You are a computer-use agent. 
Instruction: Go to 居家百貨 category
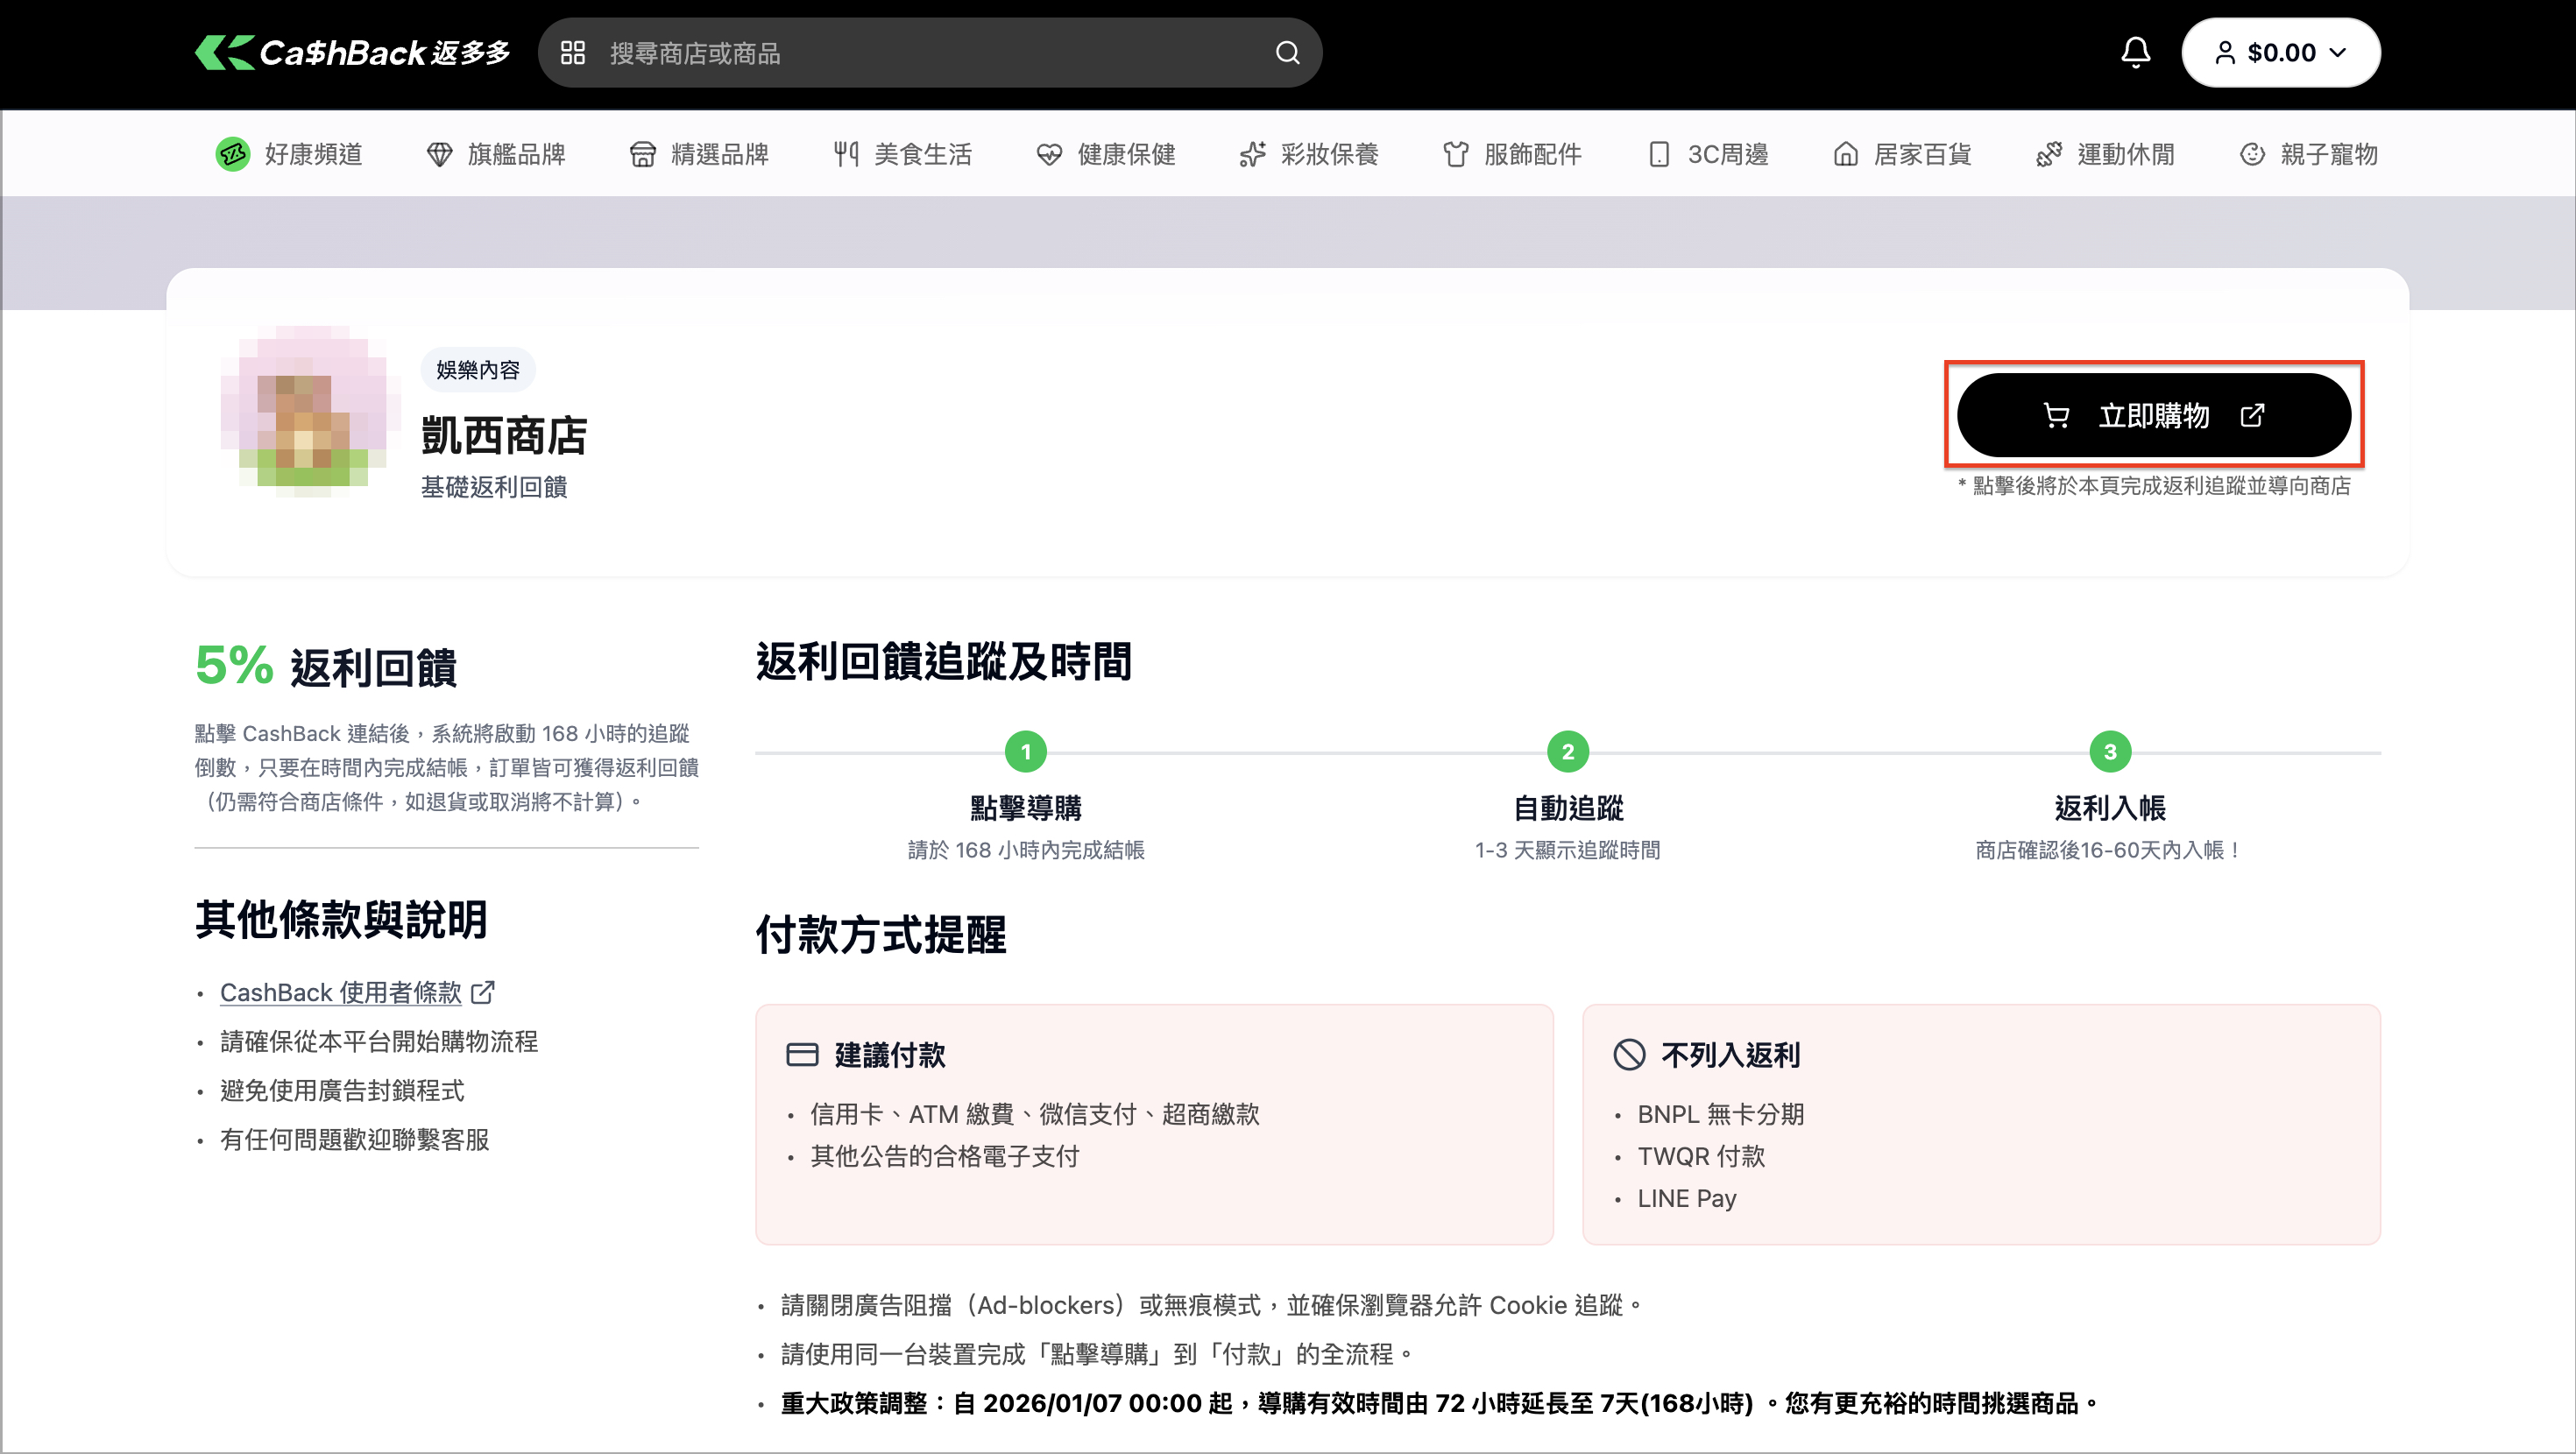click(x=1902, y=154)
